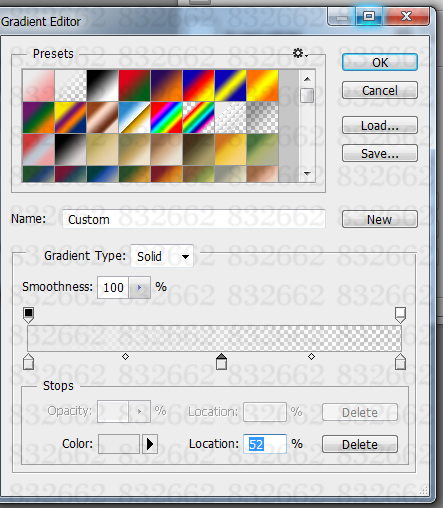Choose the rainbow spectrum gradient preset
The image size is (443, 508).
[166, 118]
